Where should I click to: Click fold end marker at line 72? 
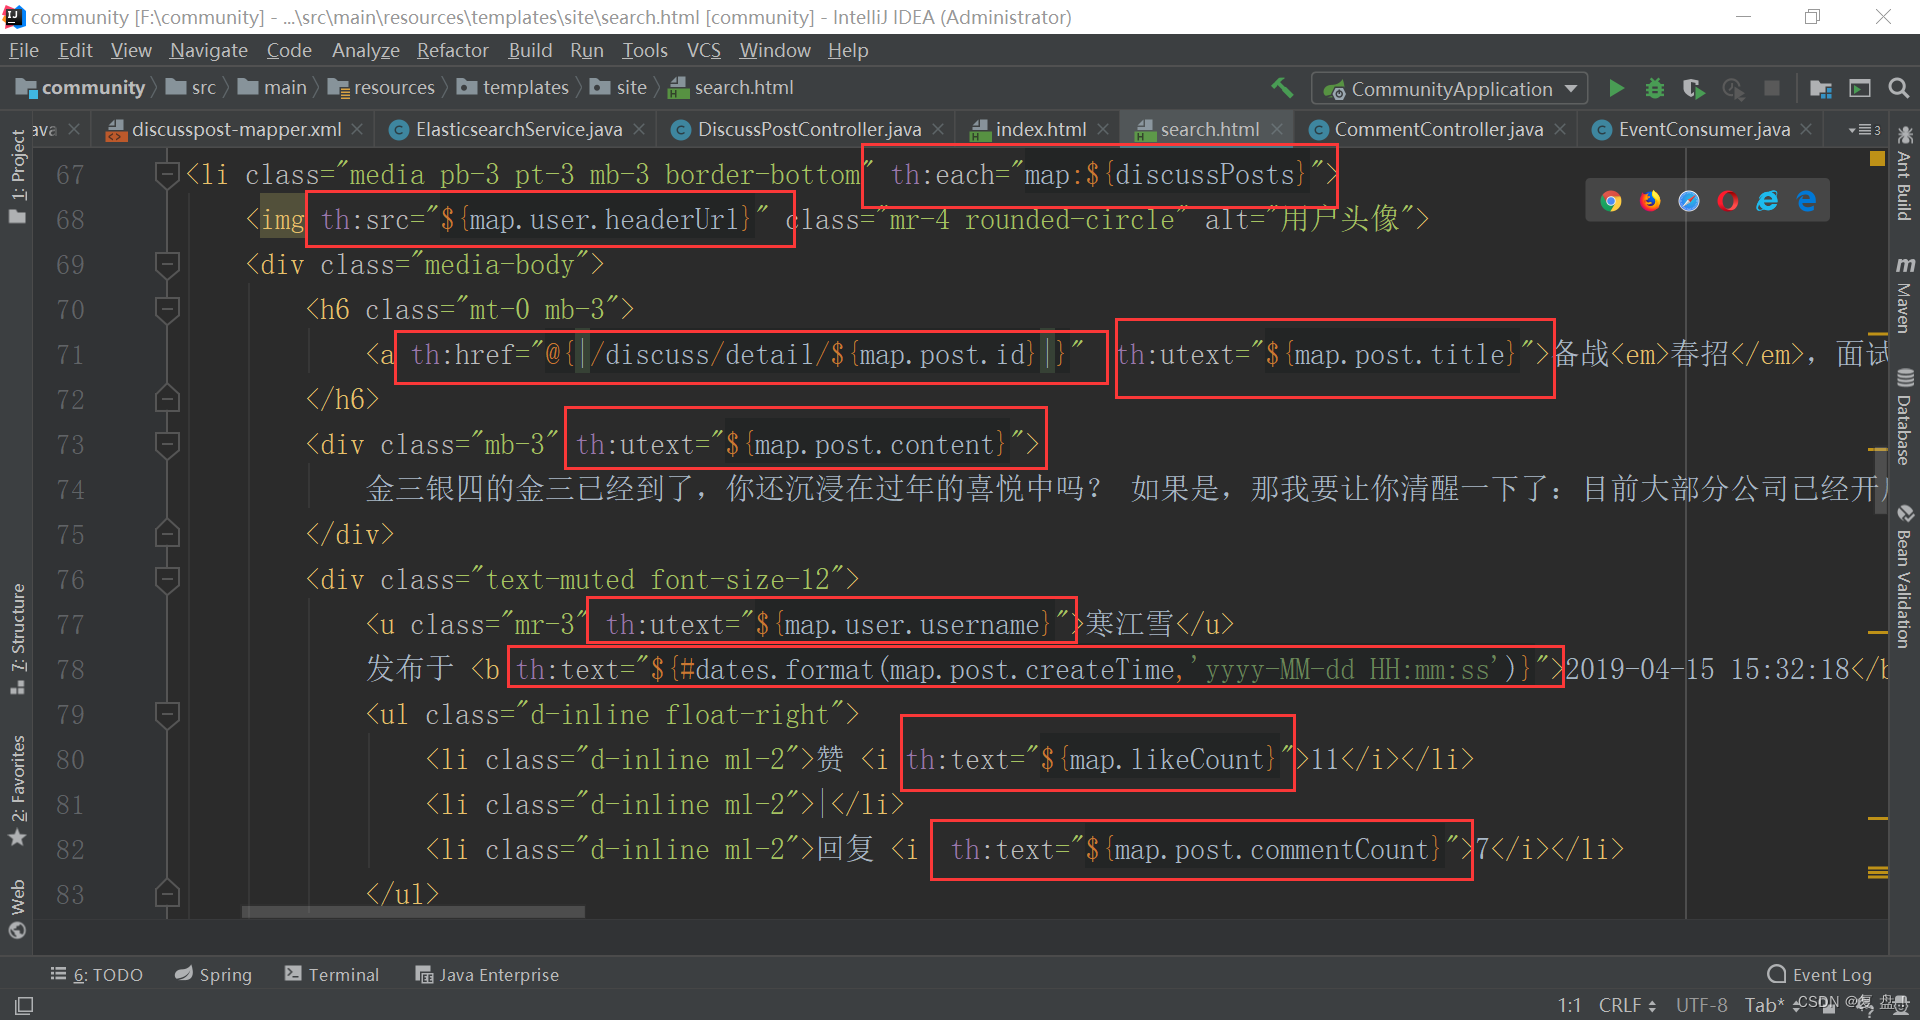click(167, 400)
